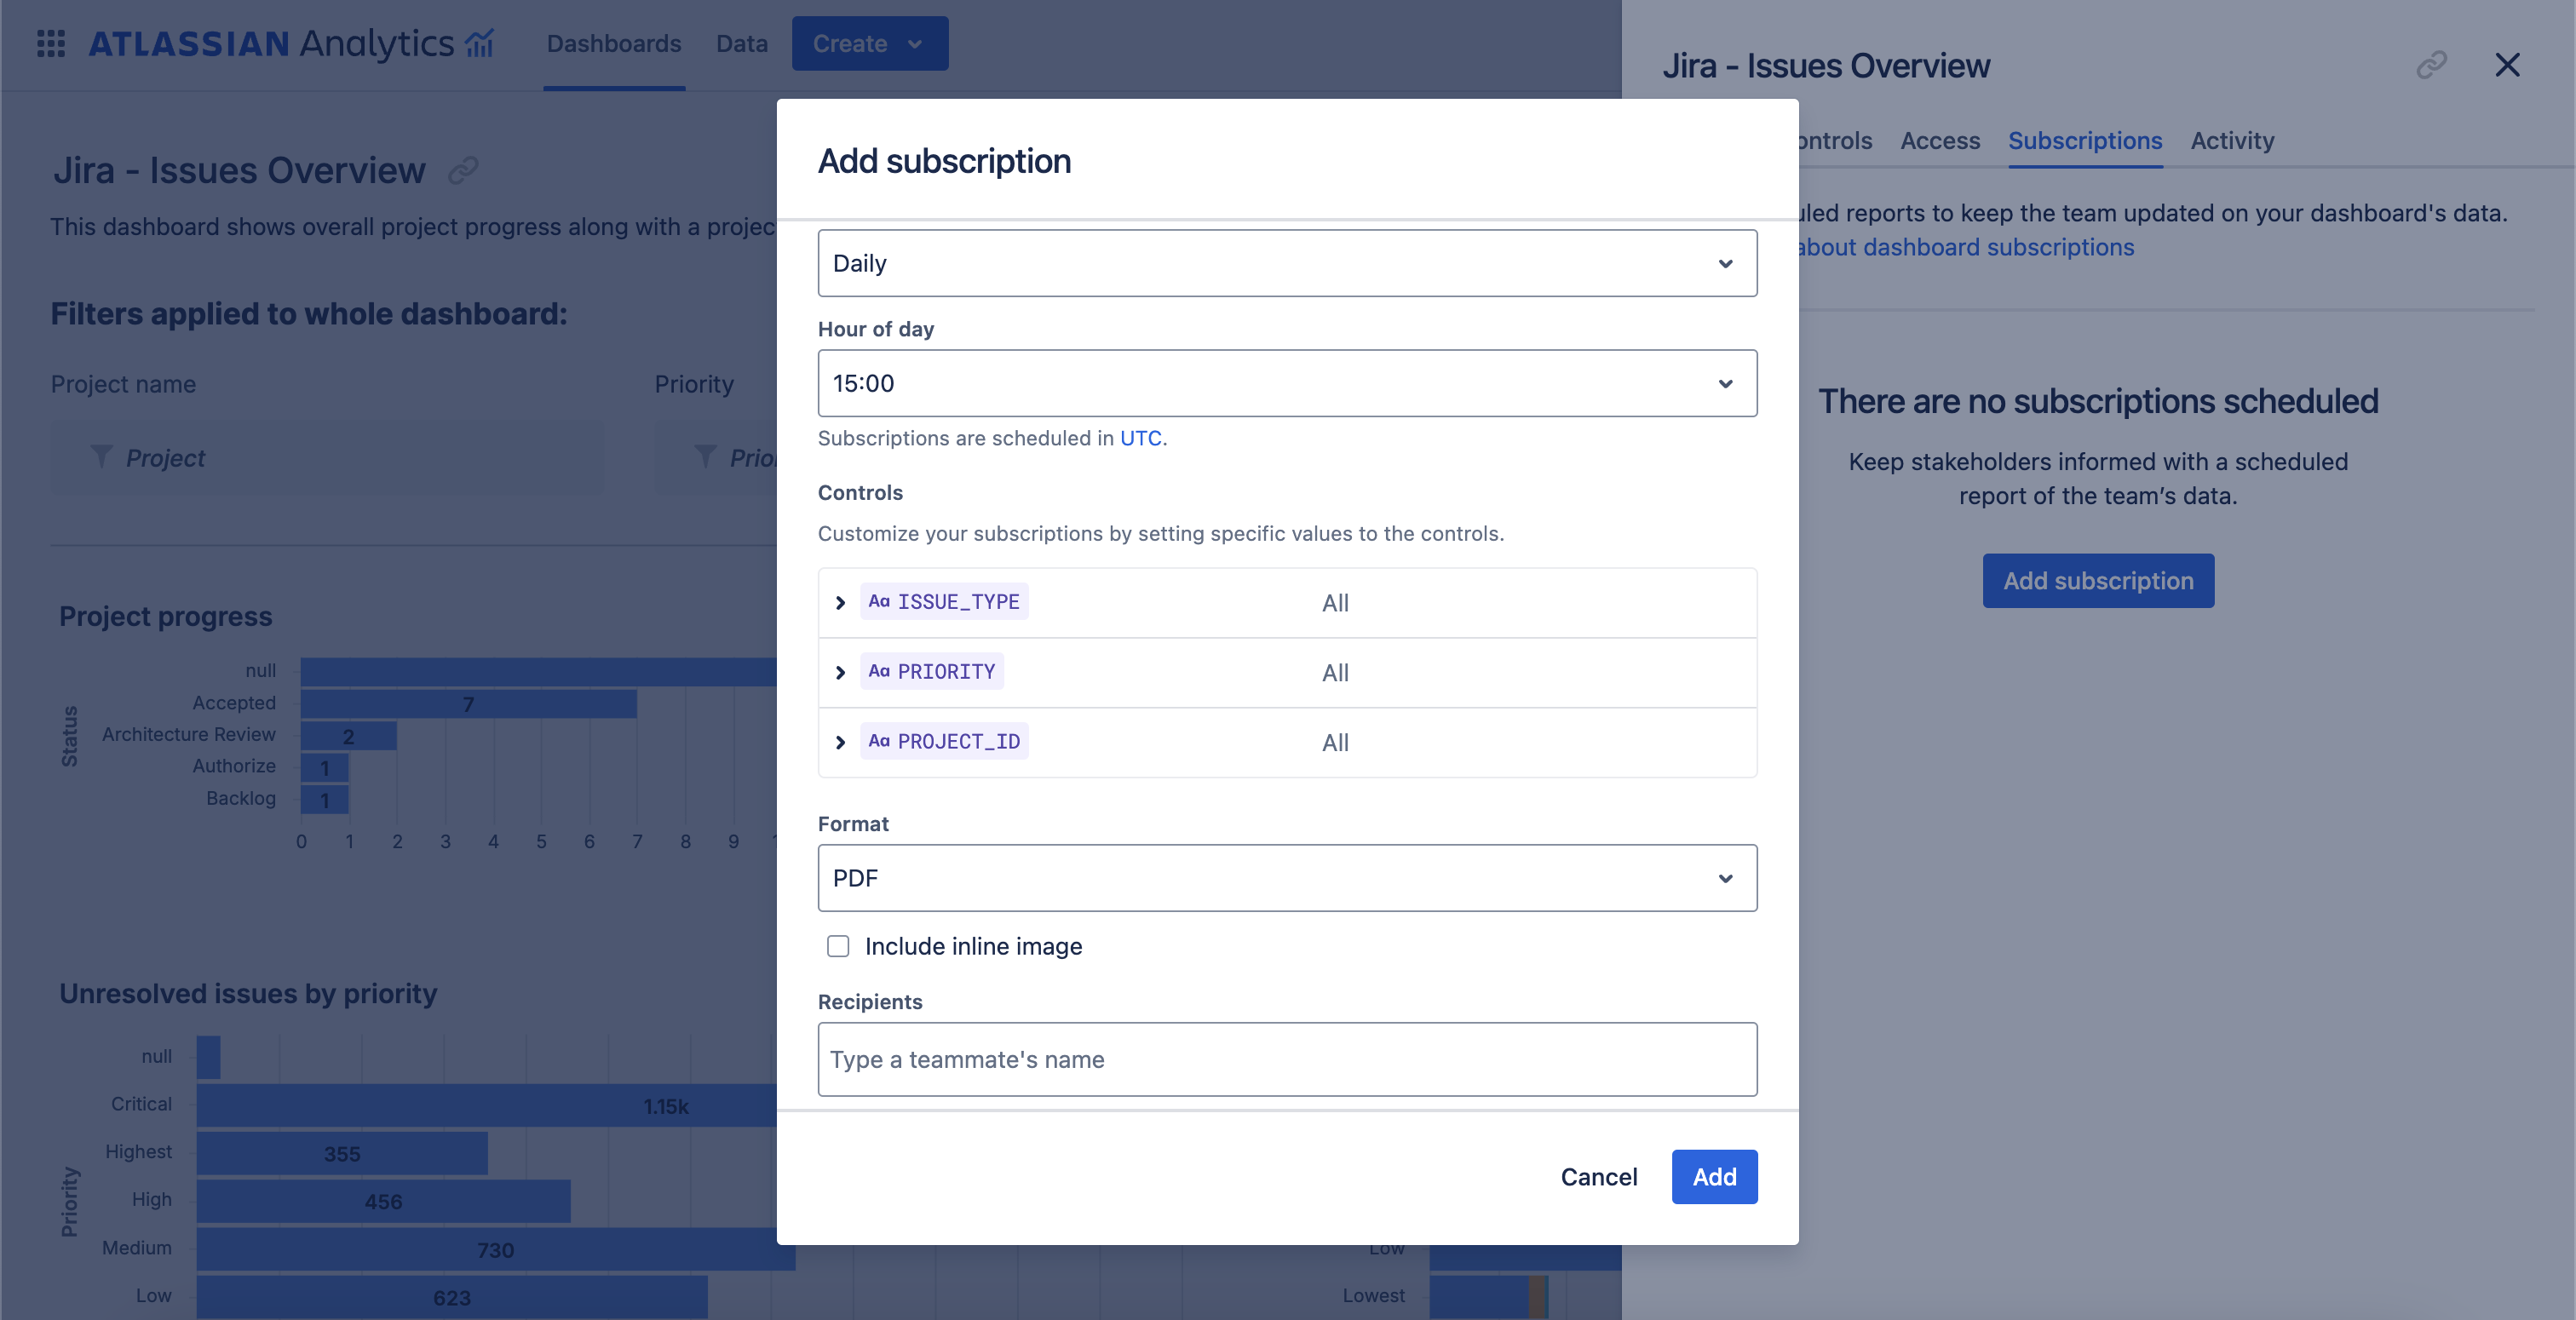
Task: Expand the PROJECT_ID control row
Action: click(840, 742)
